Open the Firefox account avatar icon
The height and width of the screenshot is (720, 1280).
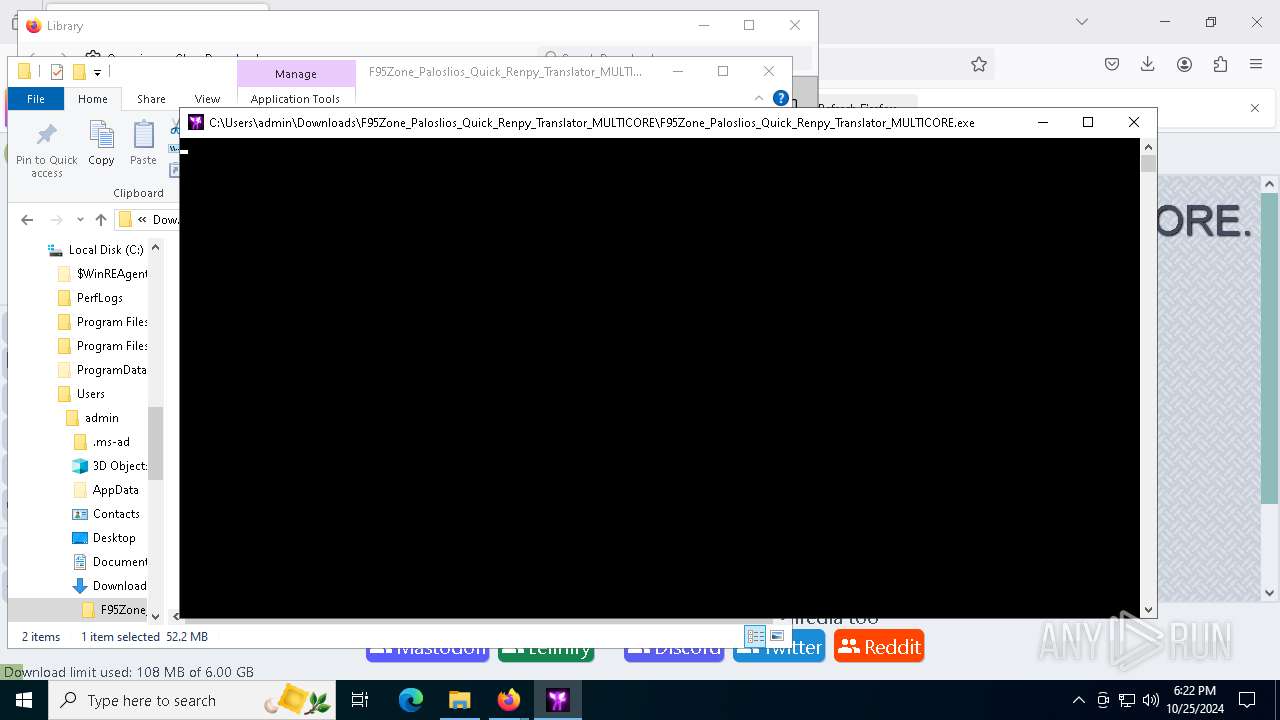coord(1184,64)
